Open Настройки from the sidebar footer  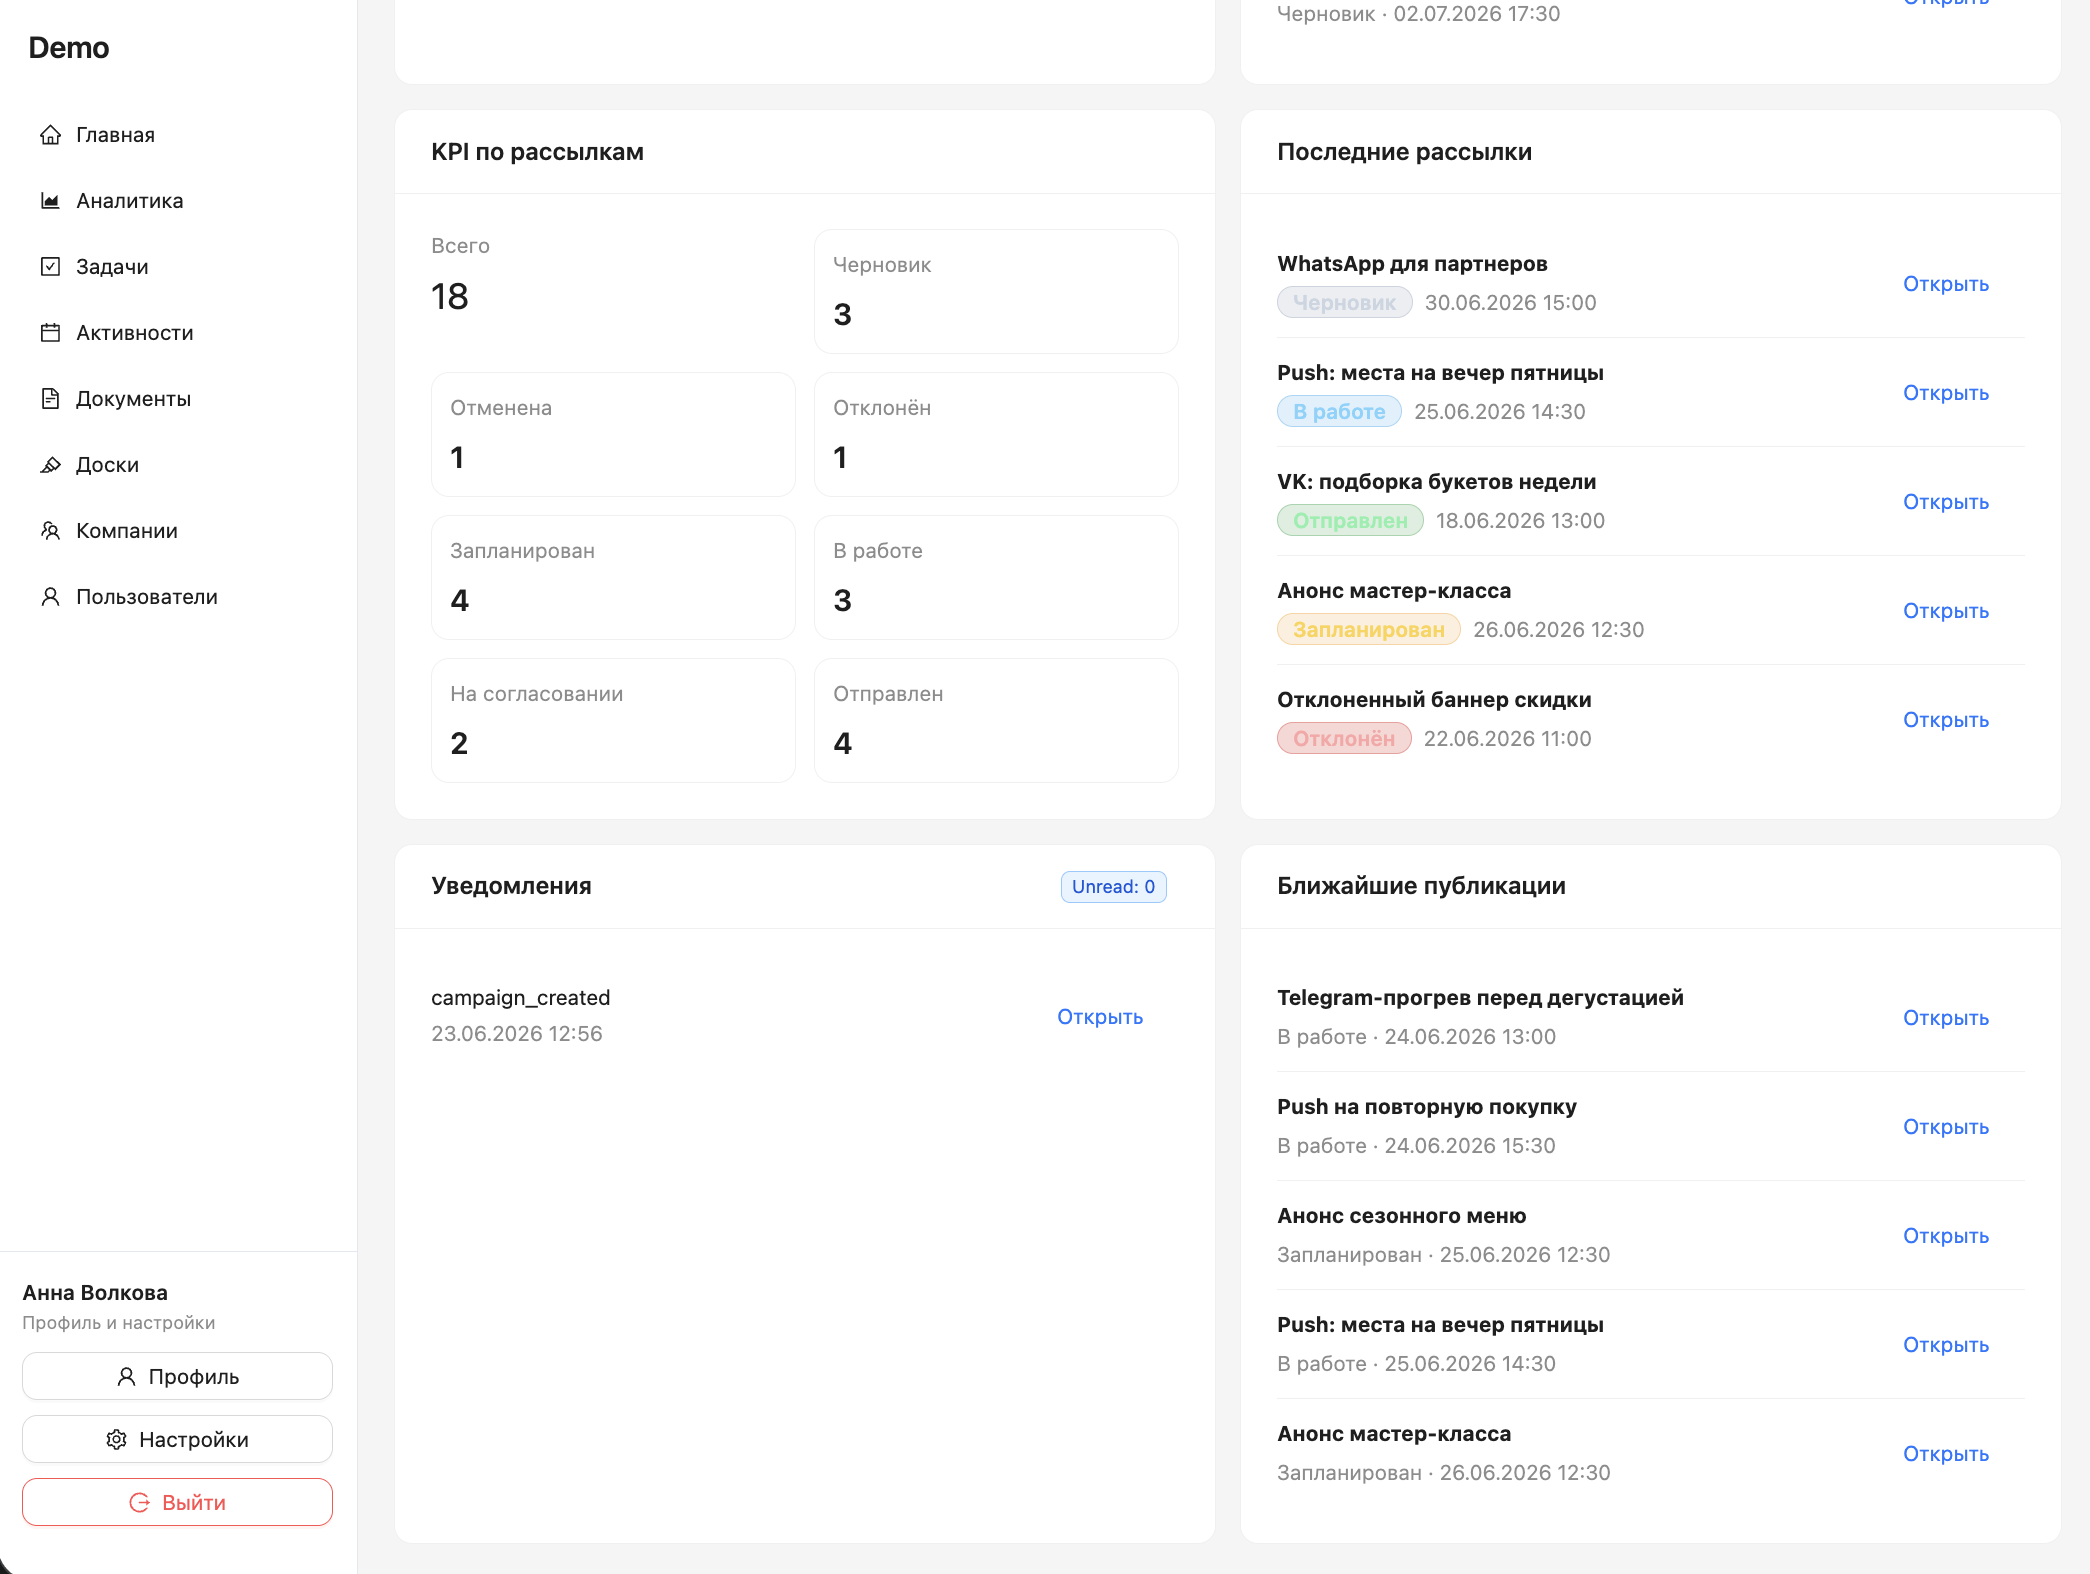tap(178, 1440)
